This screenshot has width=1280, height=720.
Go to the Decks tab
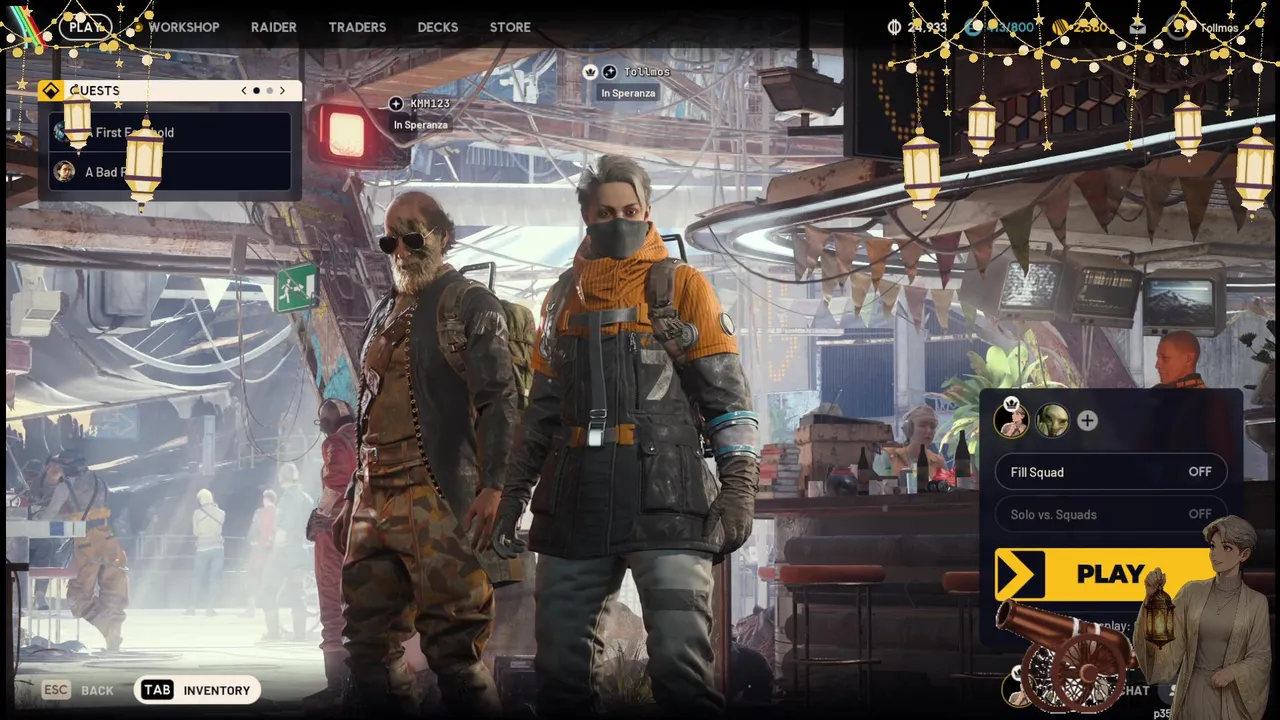(x=438, y=27)
